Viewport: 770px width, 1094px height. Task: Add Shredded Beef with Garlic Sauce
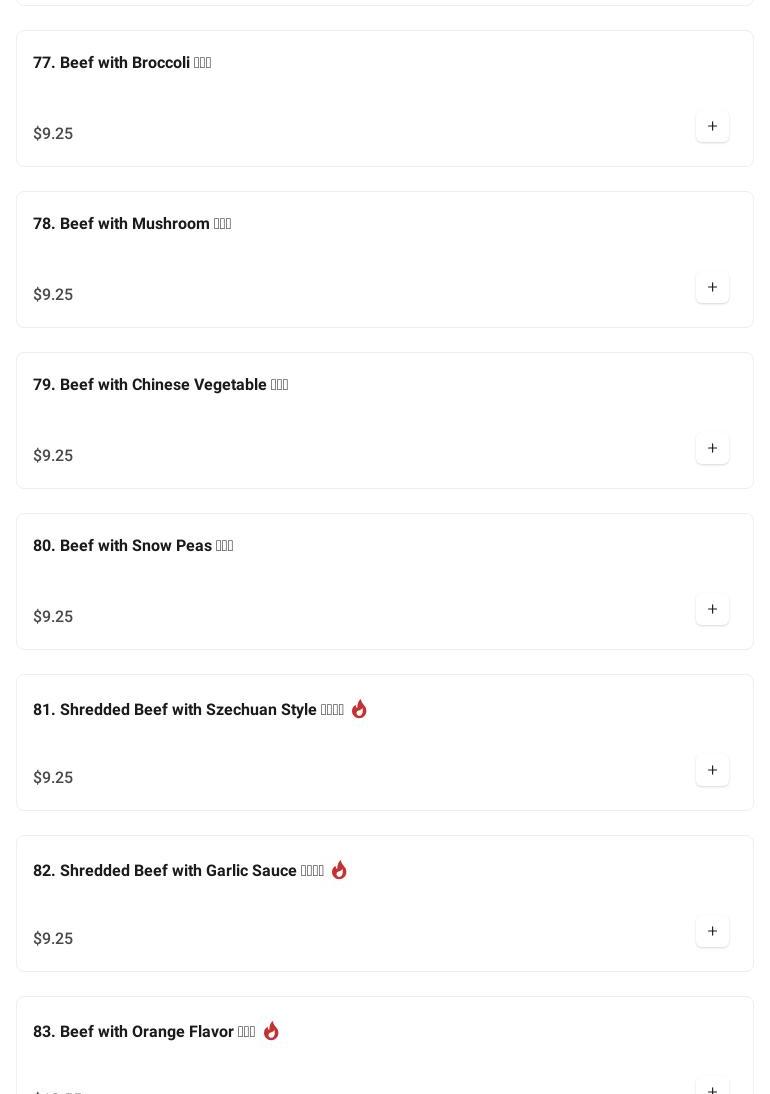click(712, 932)
